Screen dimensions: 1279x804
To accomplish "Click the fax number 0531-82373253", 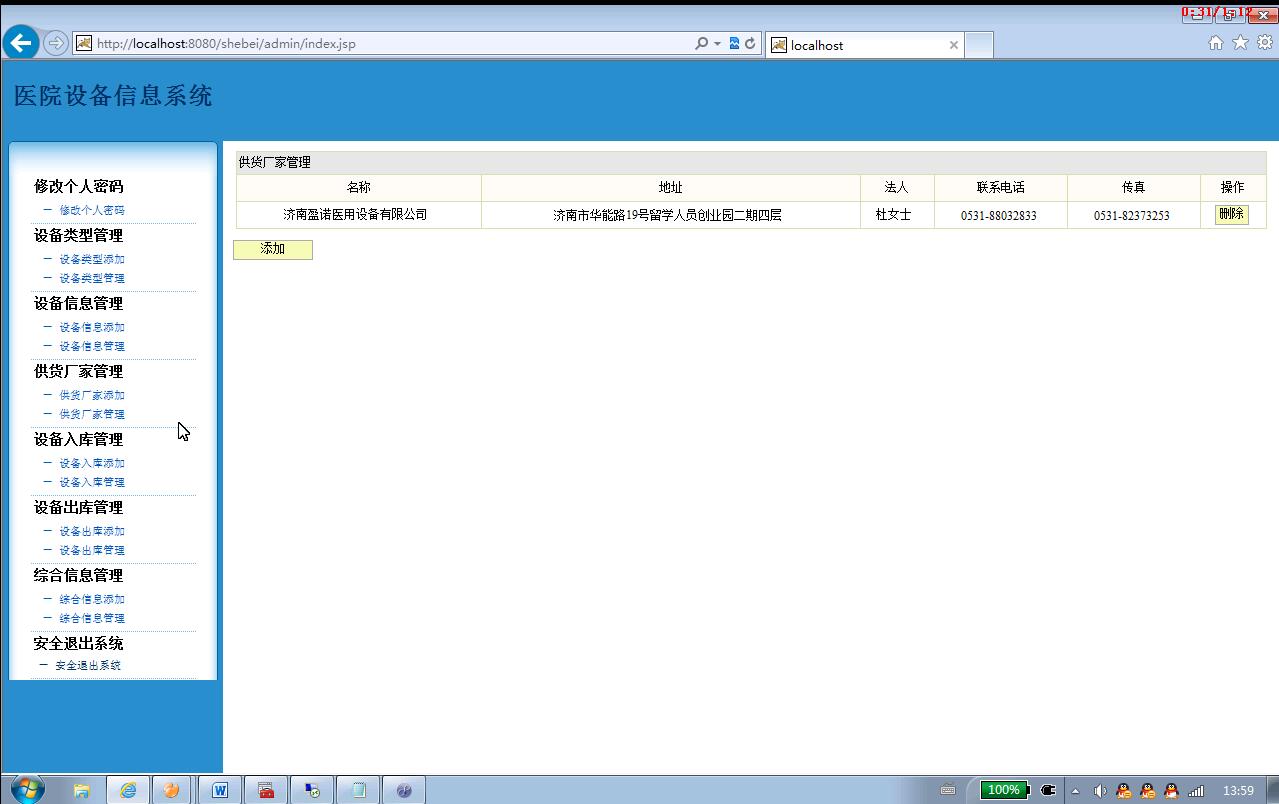I will (x=1131, y=215).
